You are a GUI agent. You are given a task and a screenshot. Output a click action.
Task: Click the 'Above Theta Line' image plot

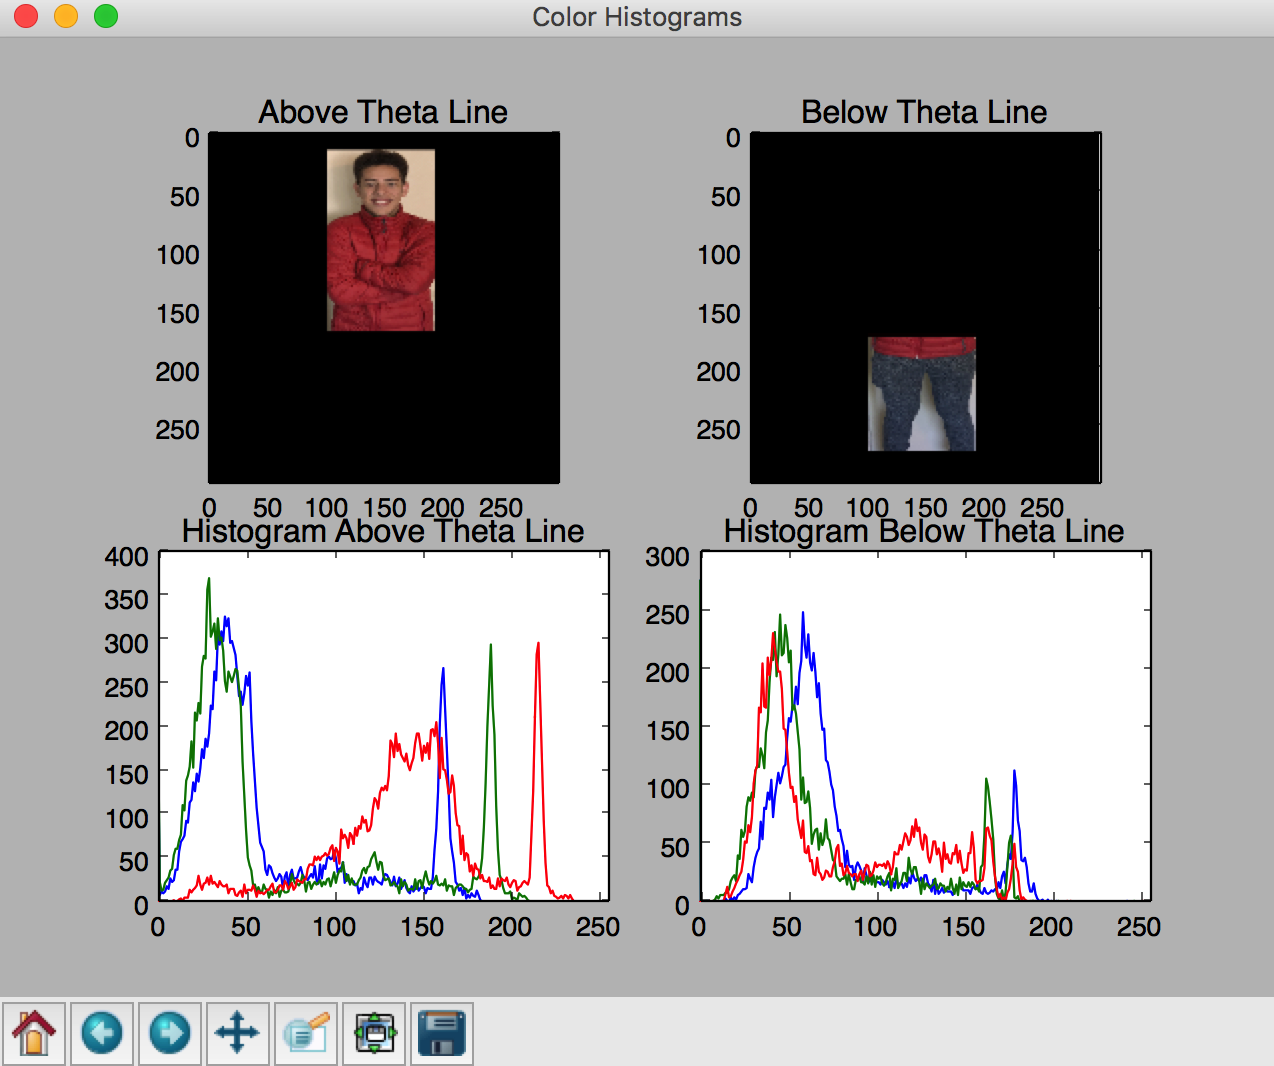[x=384, y=307]
